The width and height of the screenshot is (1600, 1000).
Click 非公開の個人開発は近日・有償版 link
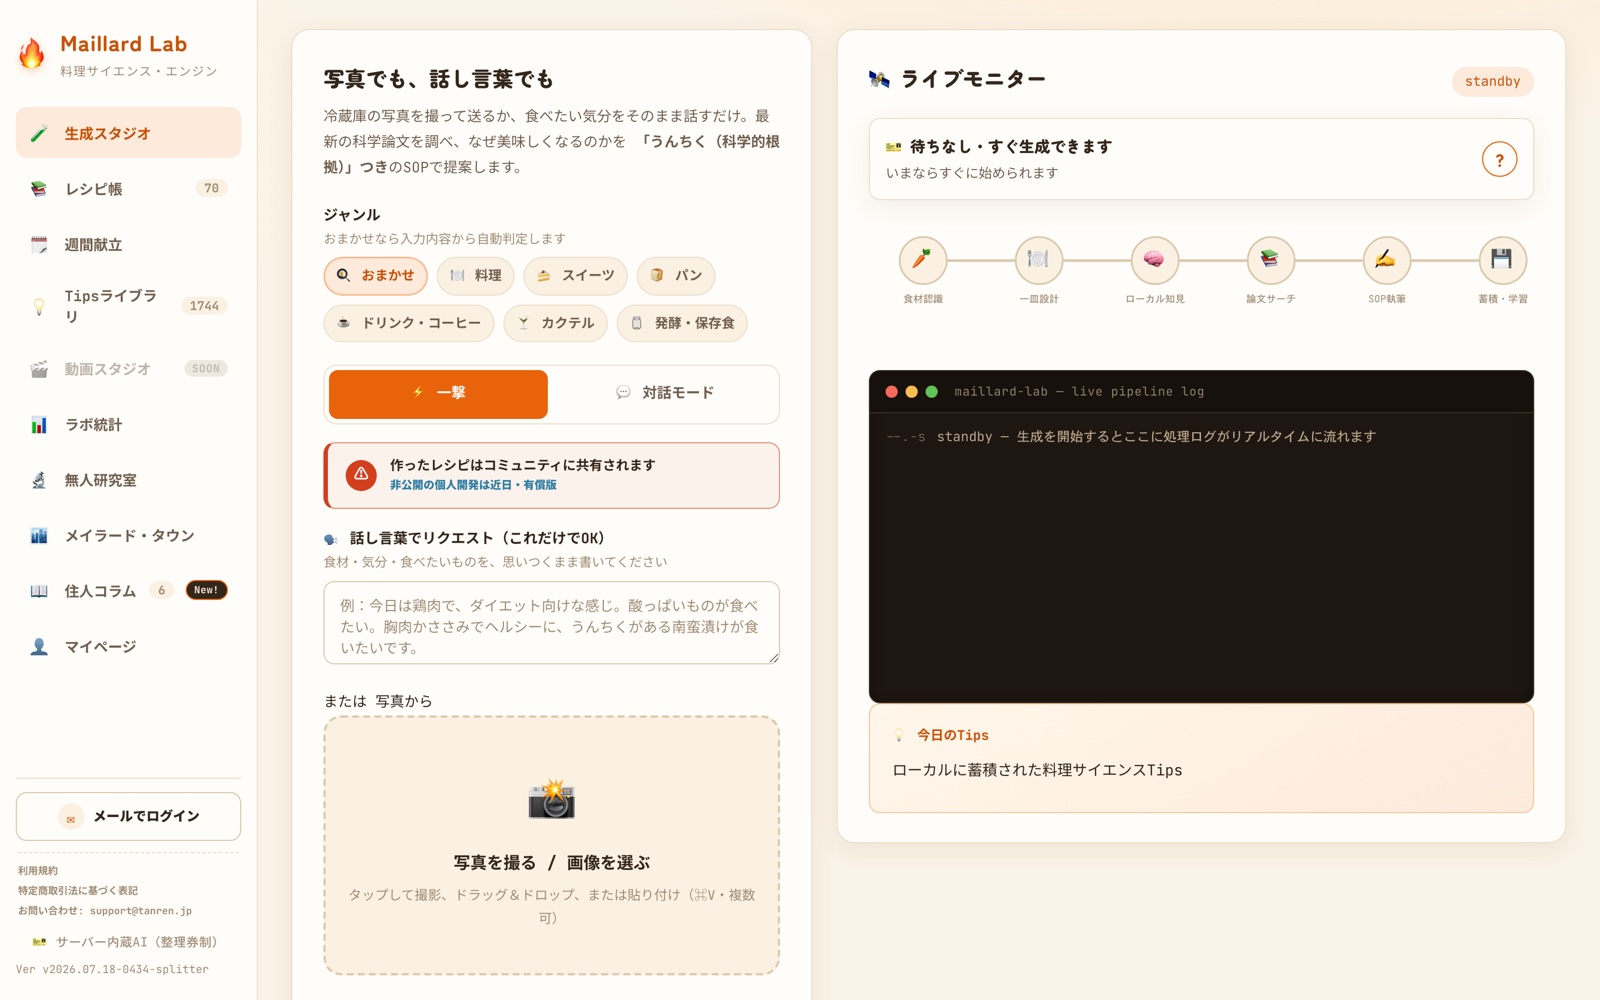(473, 485)
